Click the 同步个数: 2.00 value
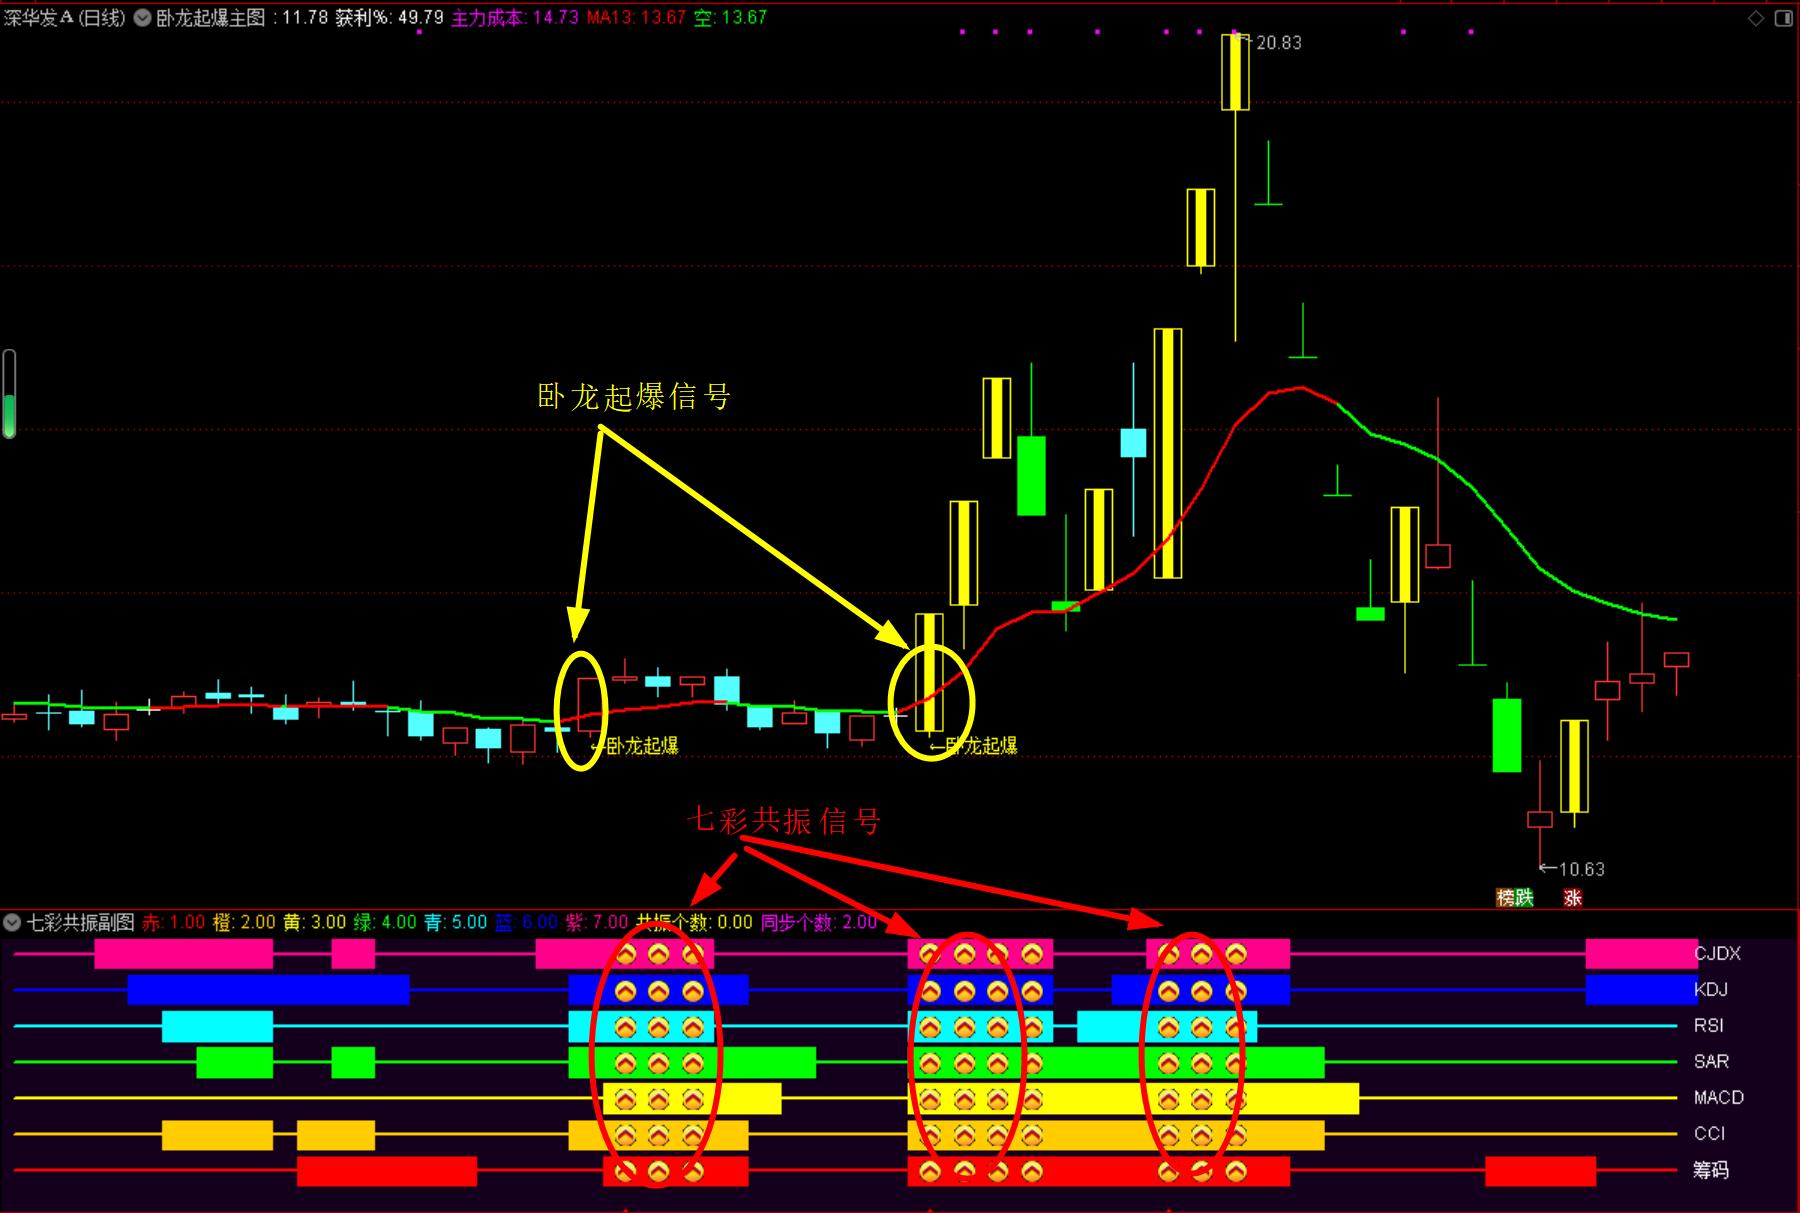The width and height of the screenshot is (1800, 1213). [x=819, y=922]
